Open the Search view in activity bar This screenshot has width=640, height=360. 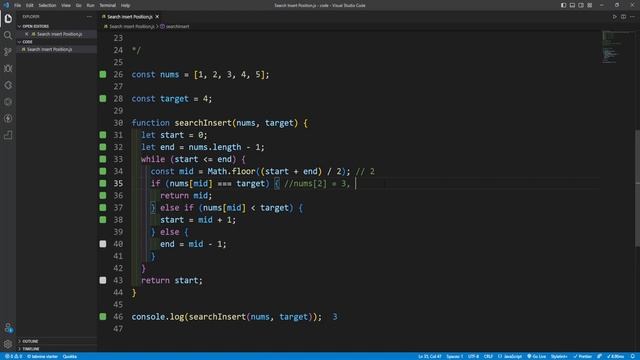(8, 36)
